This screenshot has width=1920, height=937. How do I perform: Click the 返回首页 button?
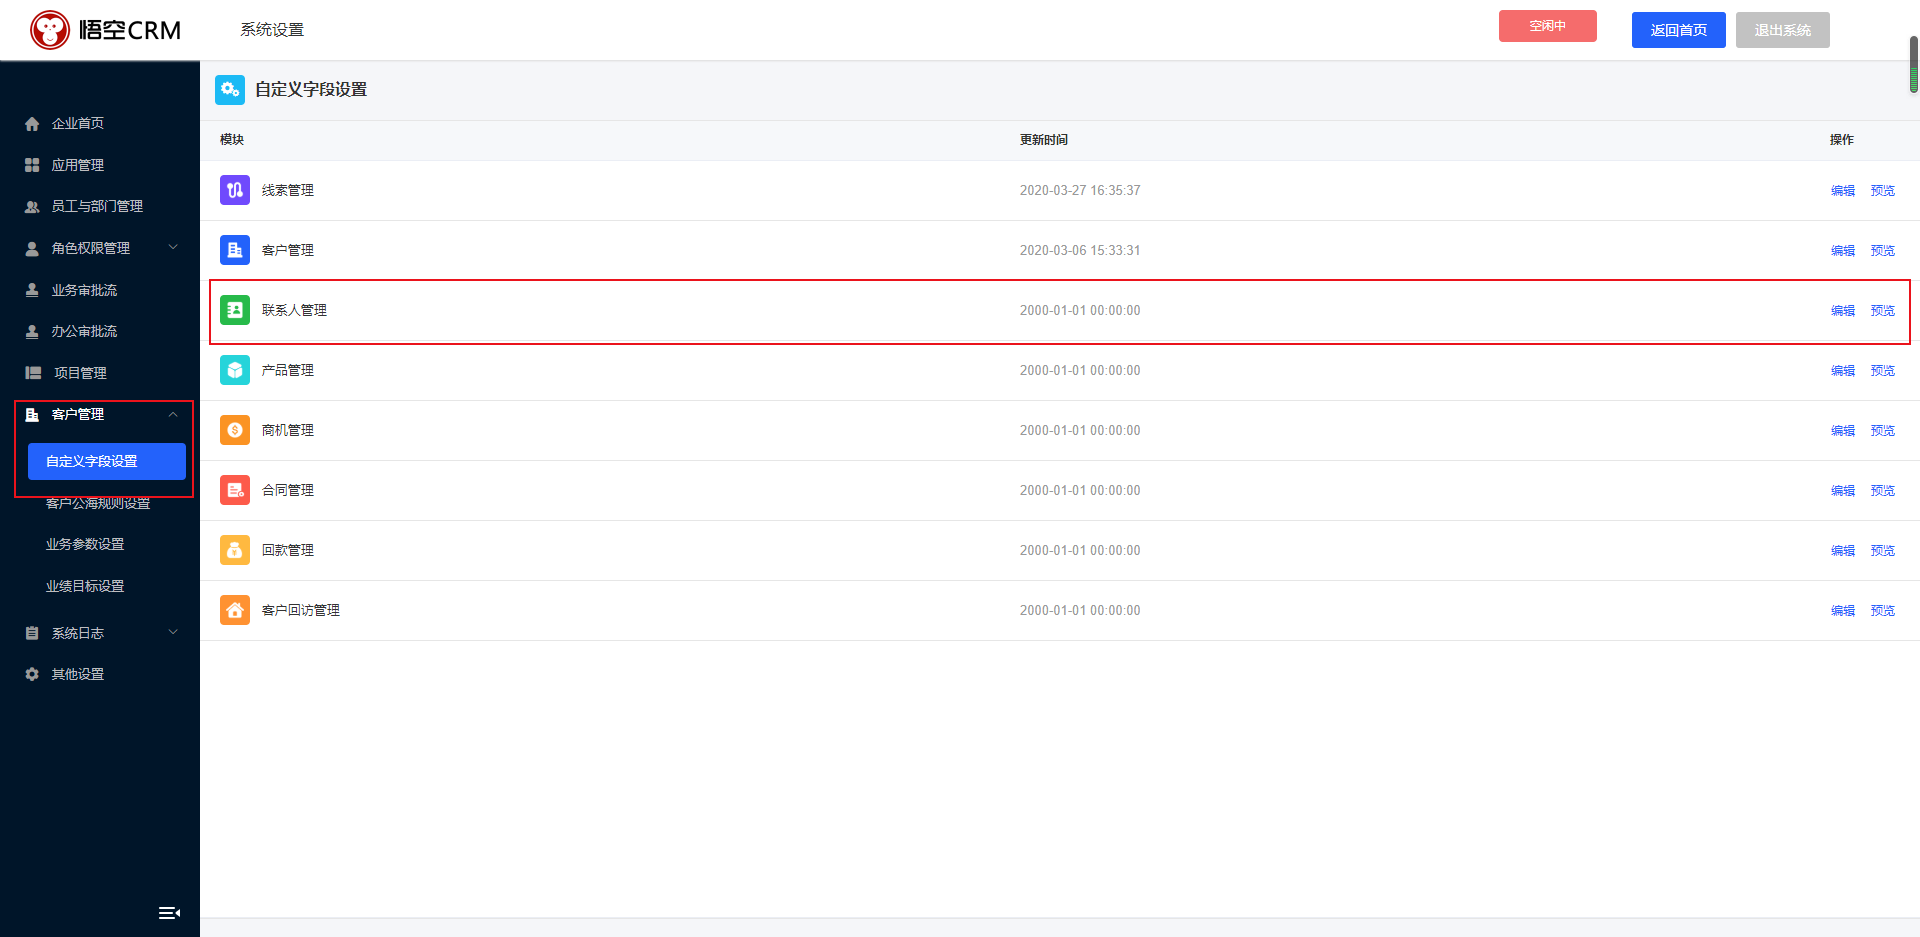click(1678, 30)
